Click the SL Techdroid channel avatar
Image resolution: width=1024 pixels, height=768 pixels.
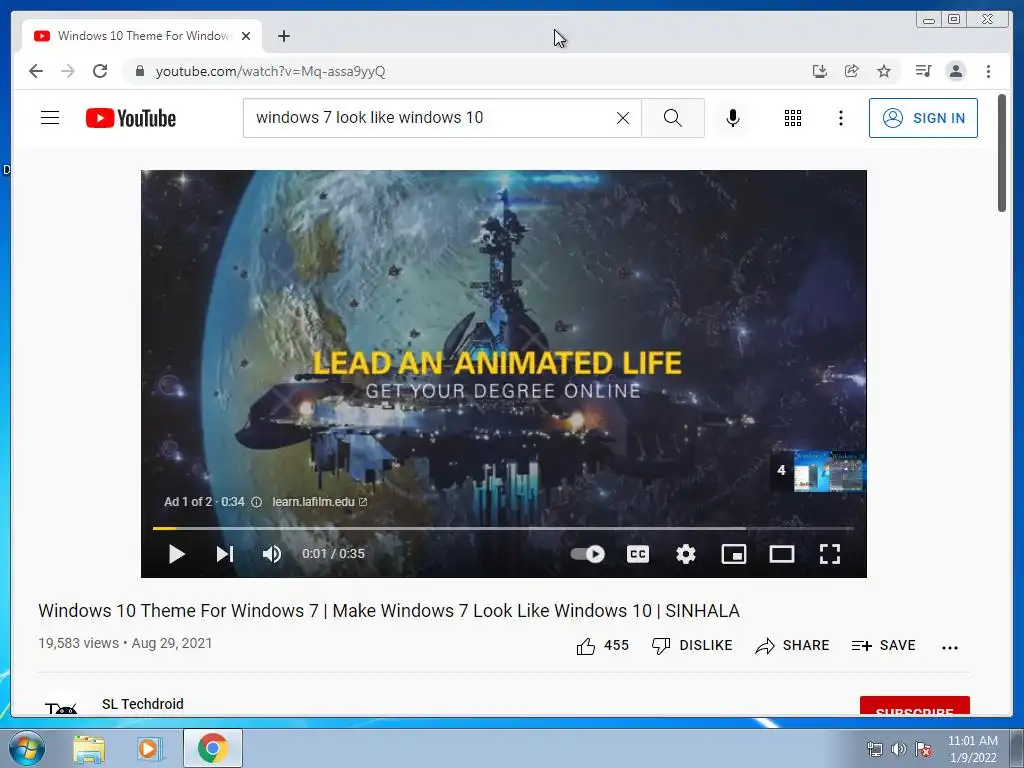click(x=61, y=704)
